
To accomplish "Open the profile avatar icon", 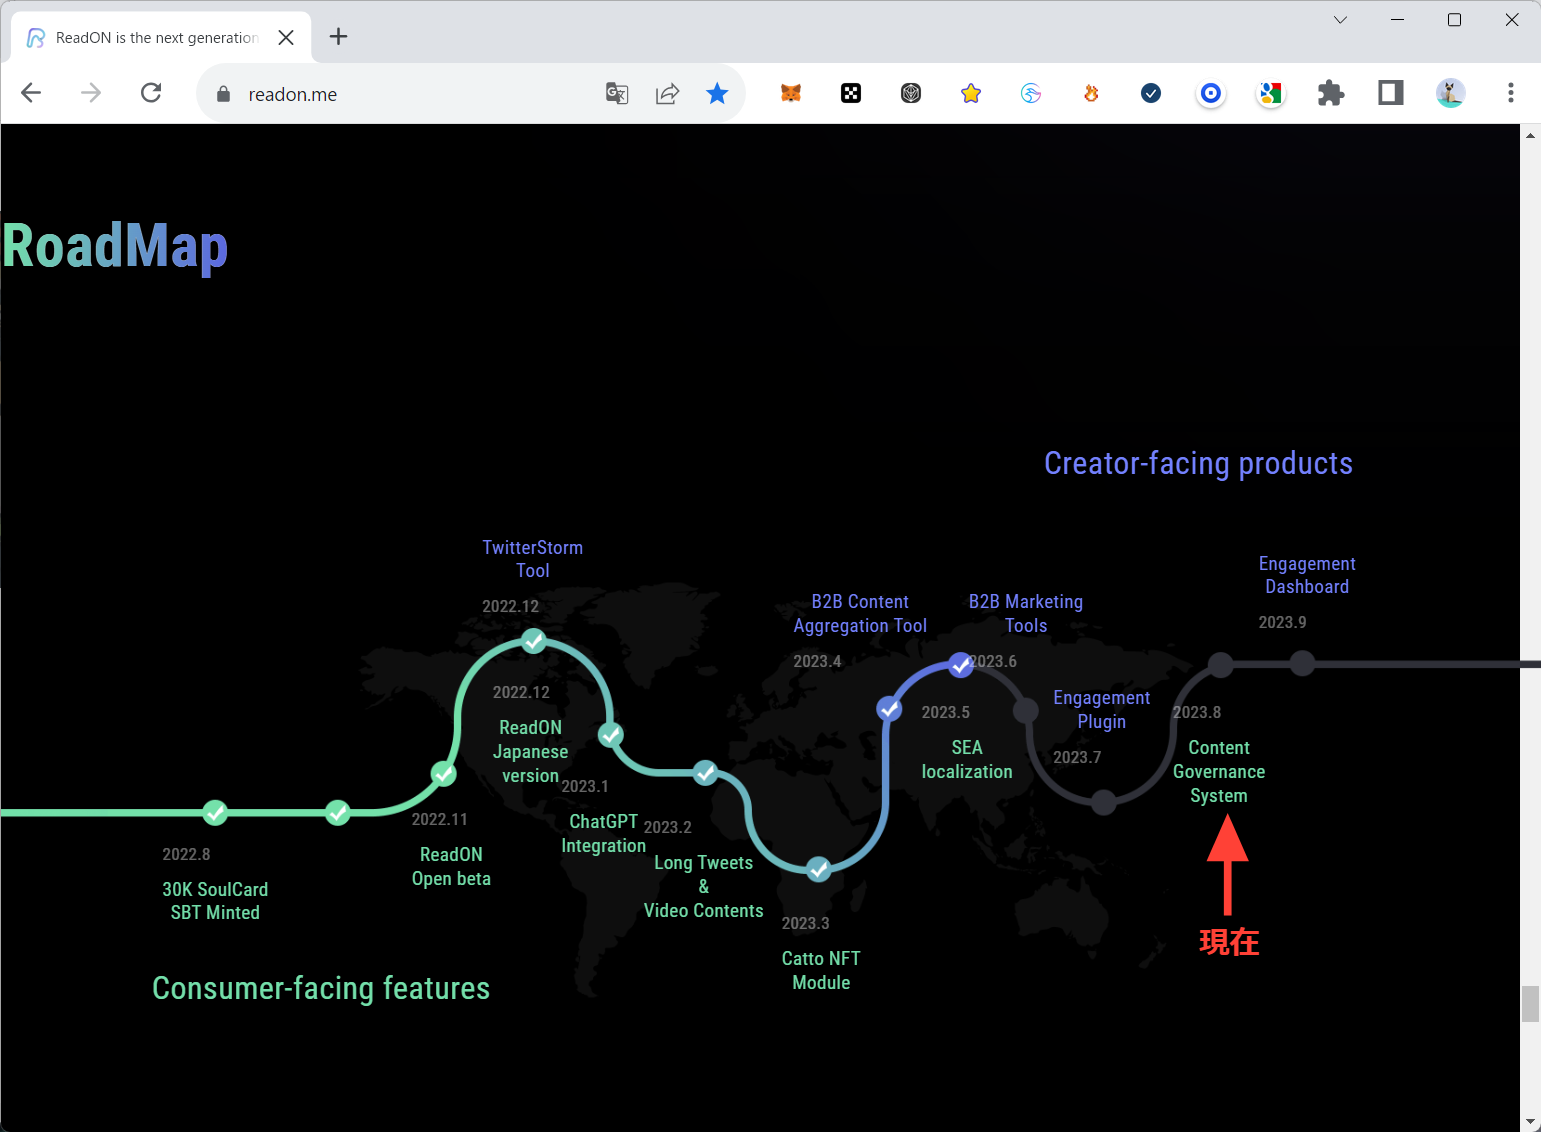I will click(1450, 94).
